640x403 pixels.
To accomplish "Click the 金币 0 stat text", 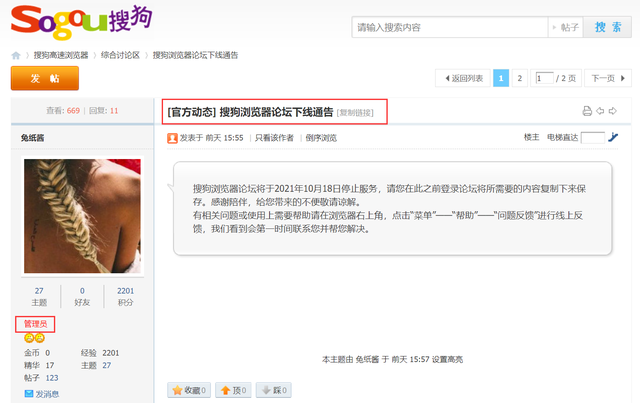I will [x=37, y=353].
